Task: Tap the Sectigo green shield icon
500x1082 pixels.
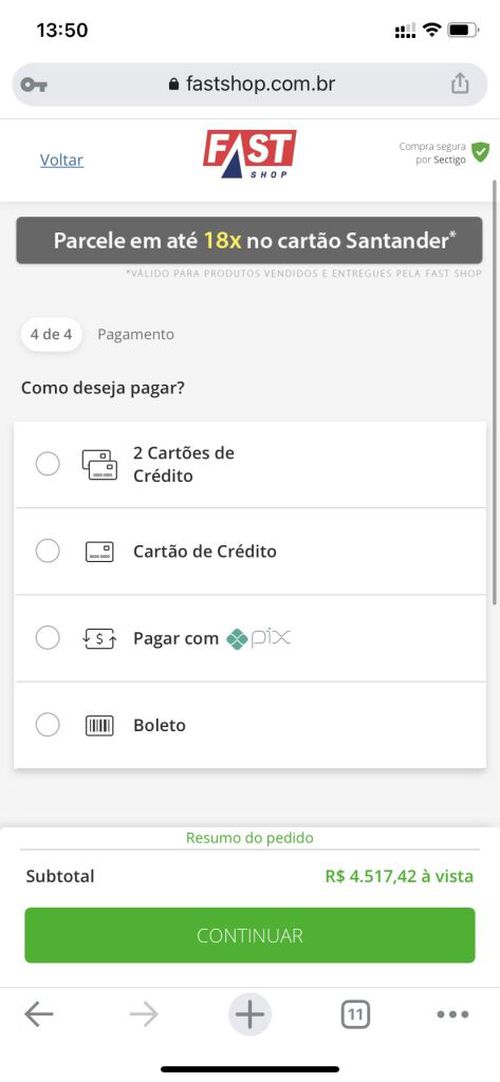Action: [x=481, y=152]
